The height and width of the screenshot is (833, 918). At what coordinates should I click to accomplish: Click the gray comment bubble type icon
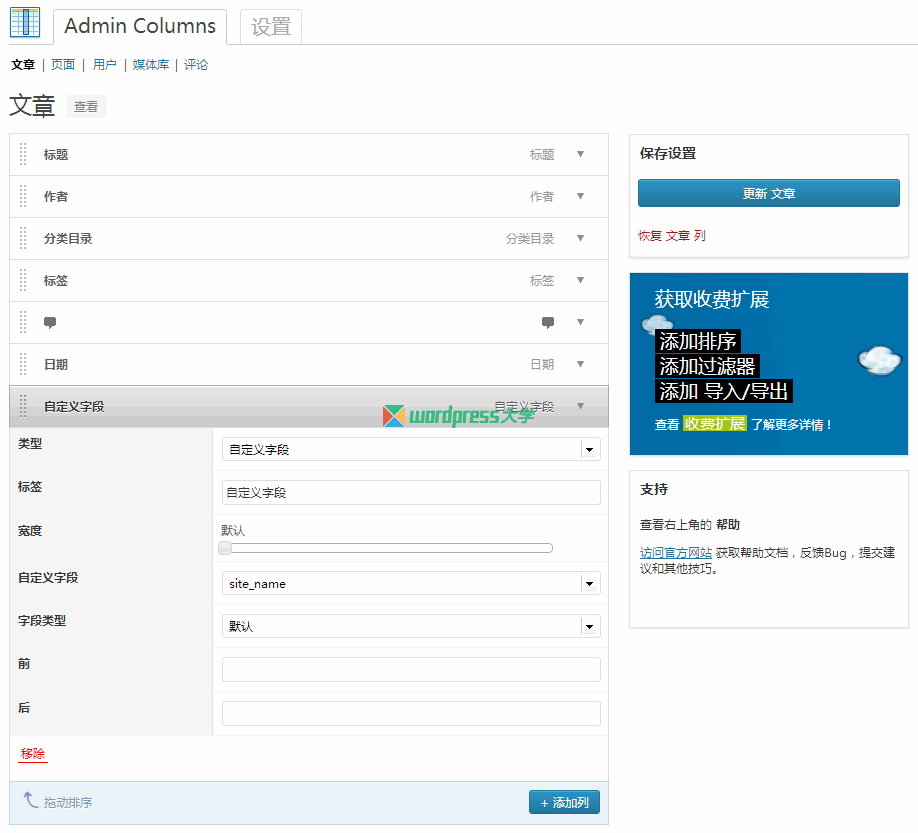548,323
